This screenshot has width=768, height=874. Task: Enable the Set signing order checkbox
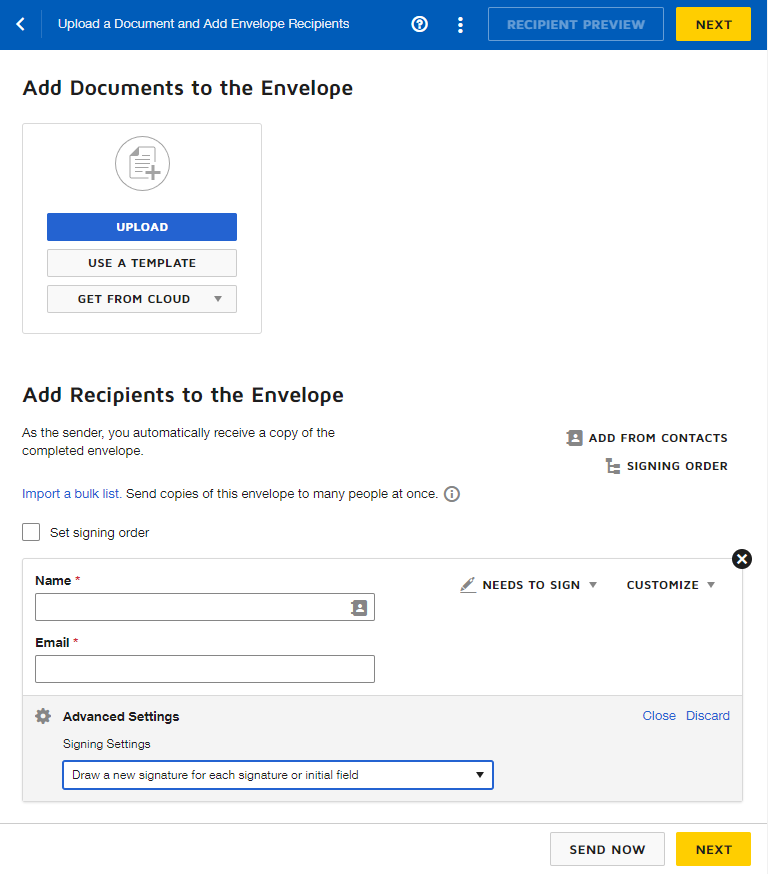pyautogui.click(x=30, y=532)
